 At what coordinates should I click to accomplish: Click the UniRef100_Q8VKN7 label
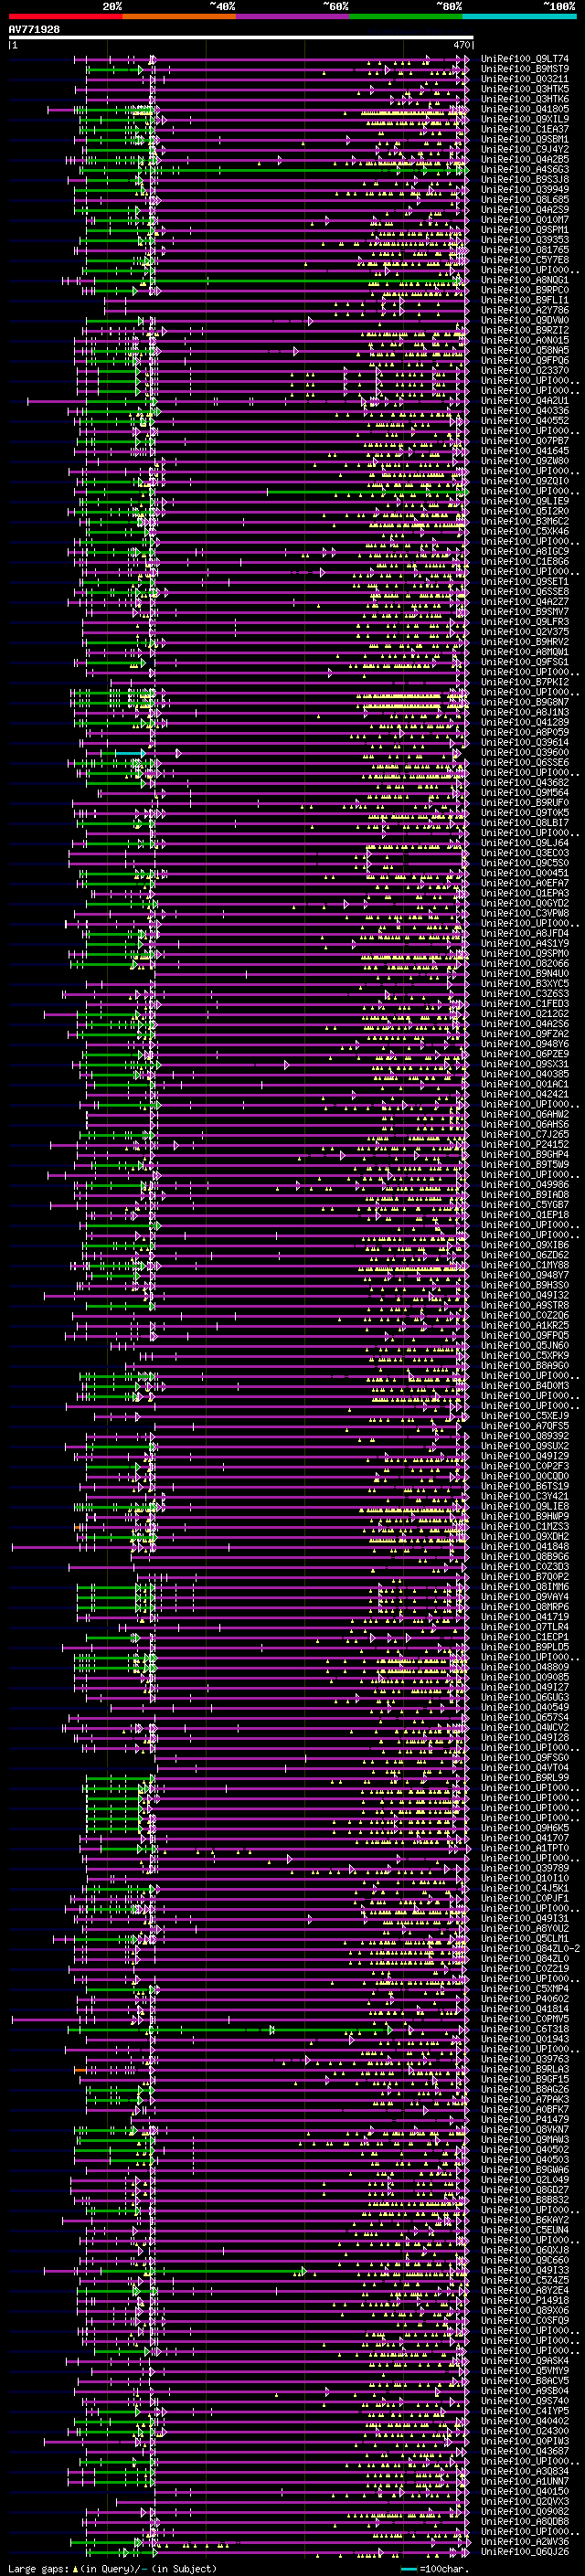[x=525, y=2131]
